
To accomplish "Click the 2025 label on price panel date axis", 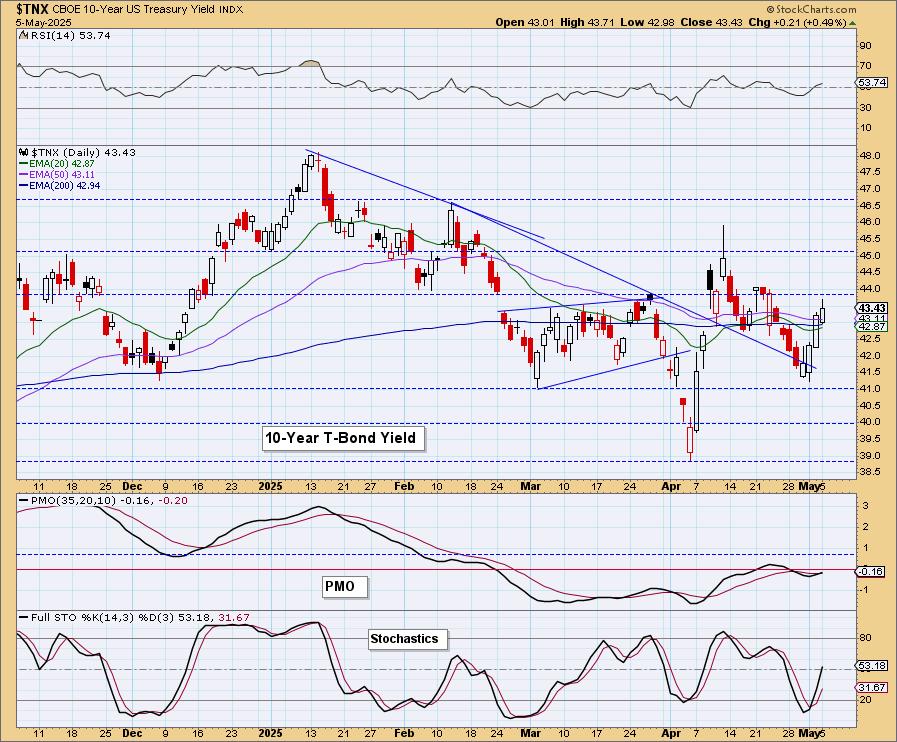I will point(270,486).
